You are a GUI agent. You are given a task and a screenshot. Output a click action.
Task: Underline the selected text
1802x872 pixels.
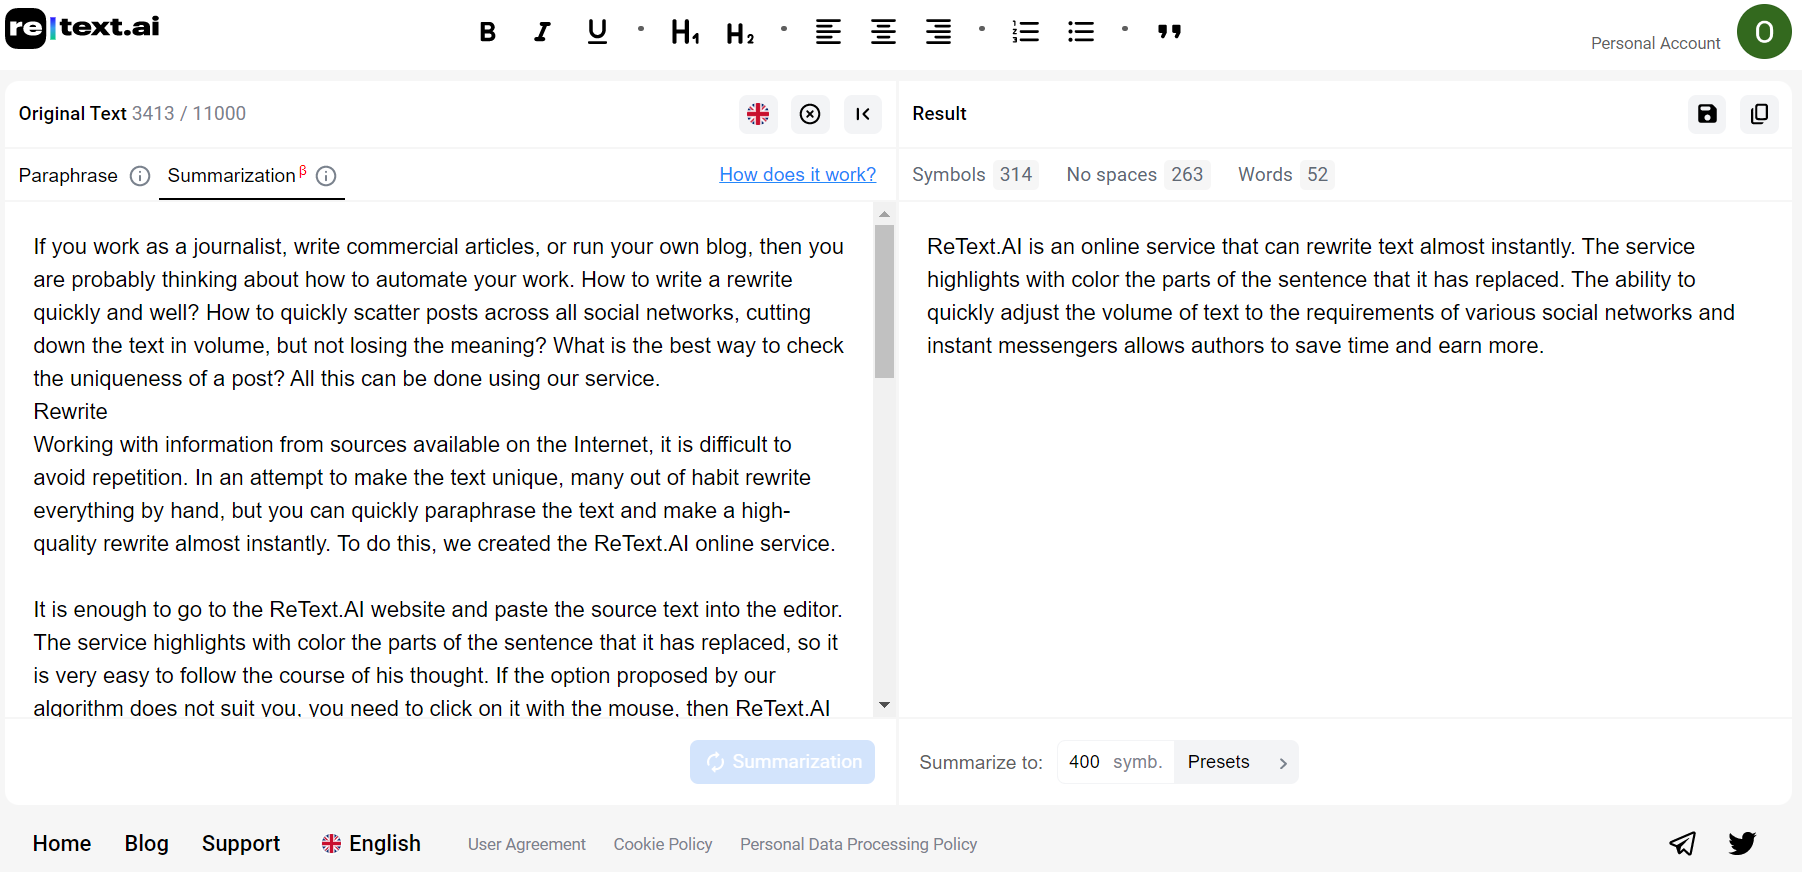click(x=597, y=32)
